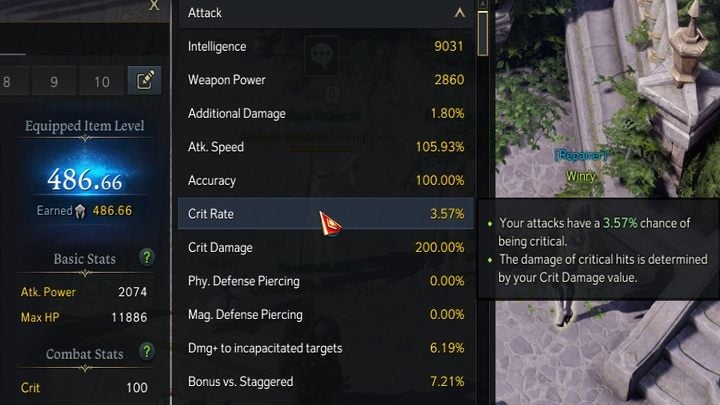This screenshot has width=720, height=405.
Task: Click the Atk. Speed stat row
Action: (326, 147)
